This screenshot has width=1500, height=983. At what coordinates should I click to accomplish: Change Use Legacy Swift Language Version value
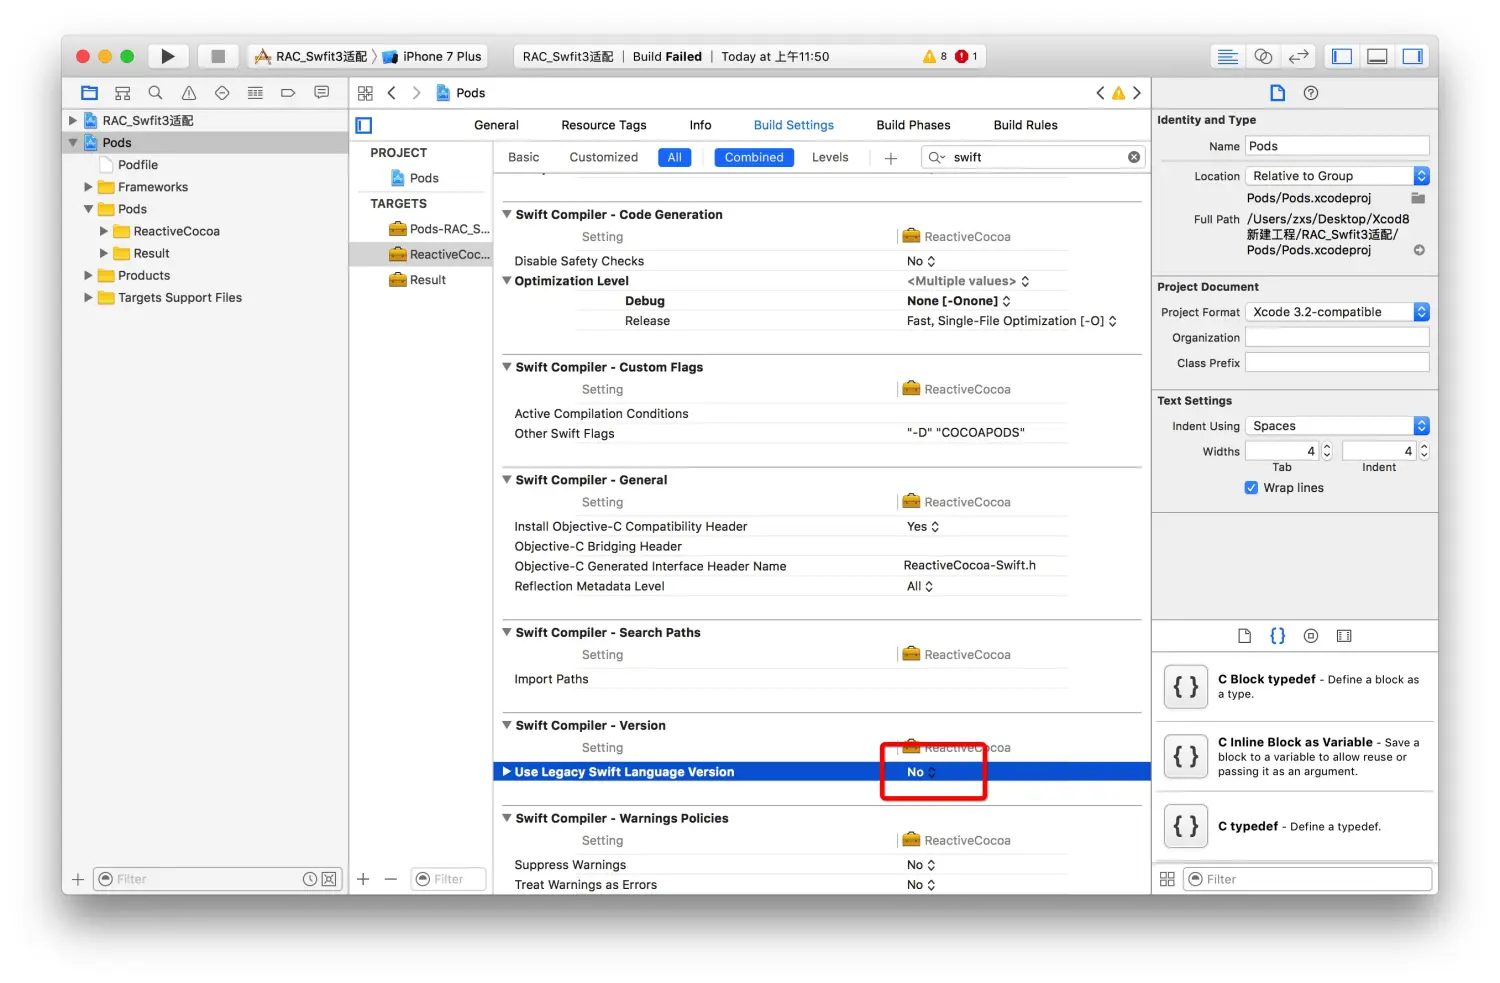tap(921, 772)
